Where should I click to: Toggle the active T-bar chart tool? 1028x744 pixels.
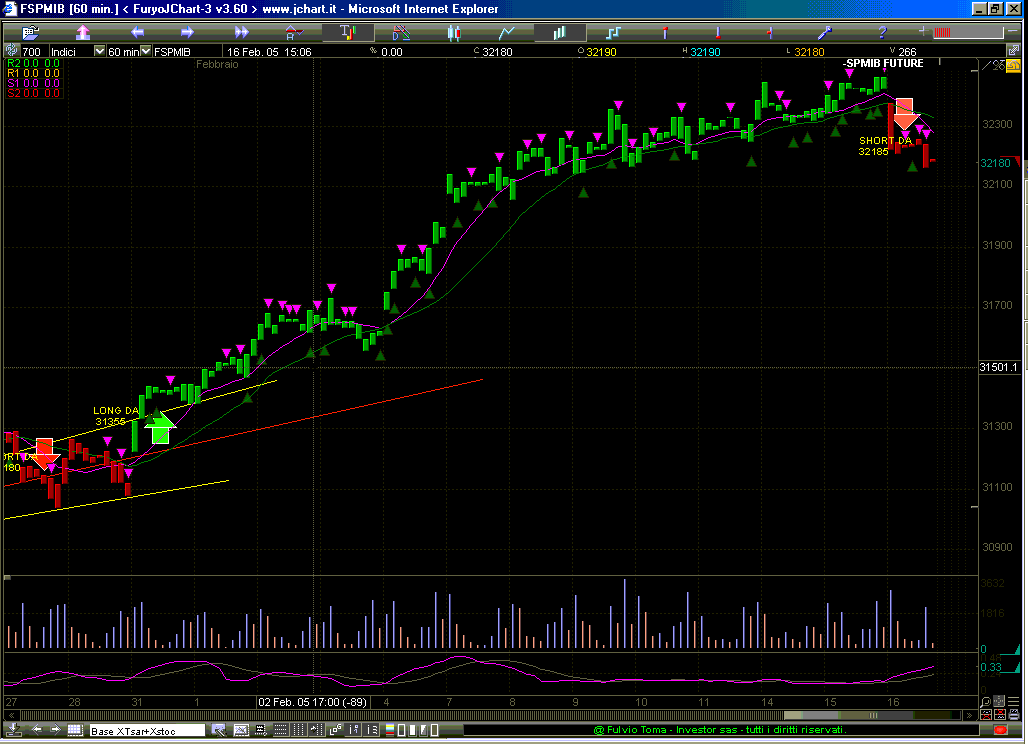click(x=347, y=32)
